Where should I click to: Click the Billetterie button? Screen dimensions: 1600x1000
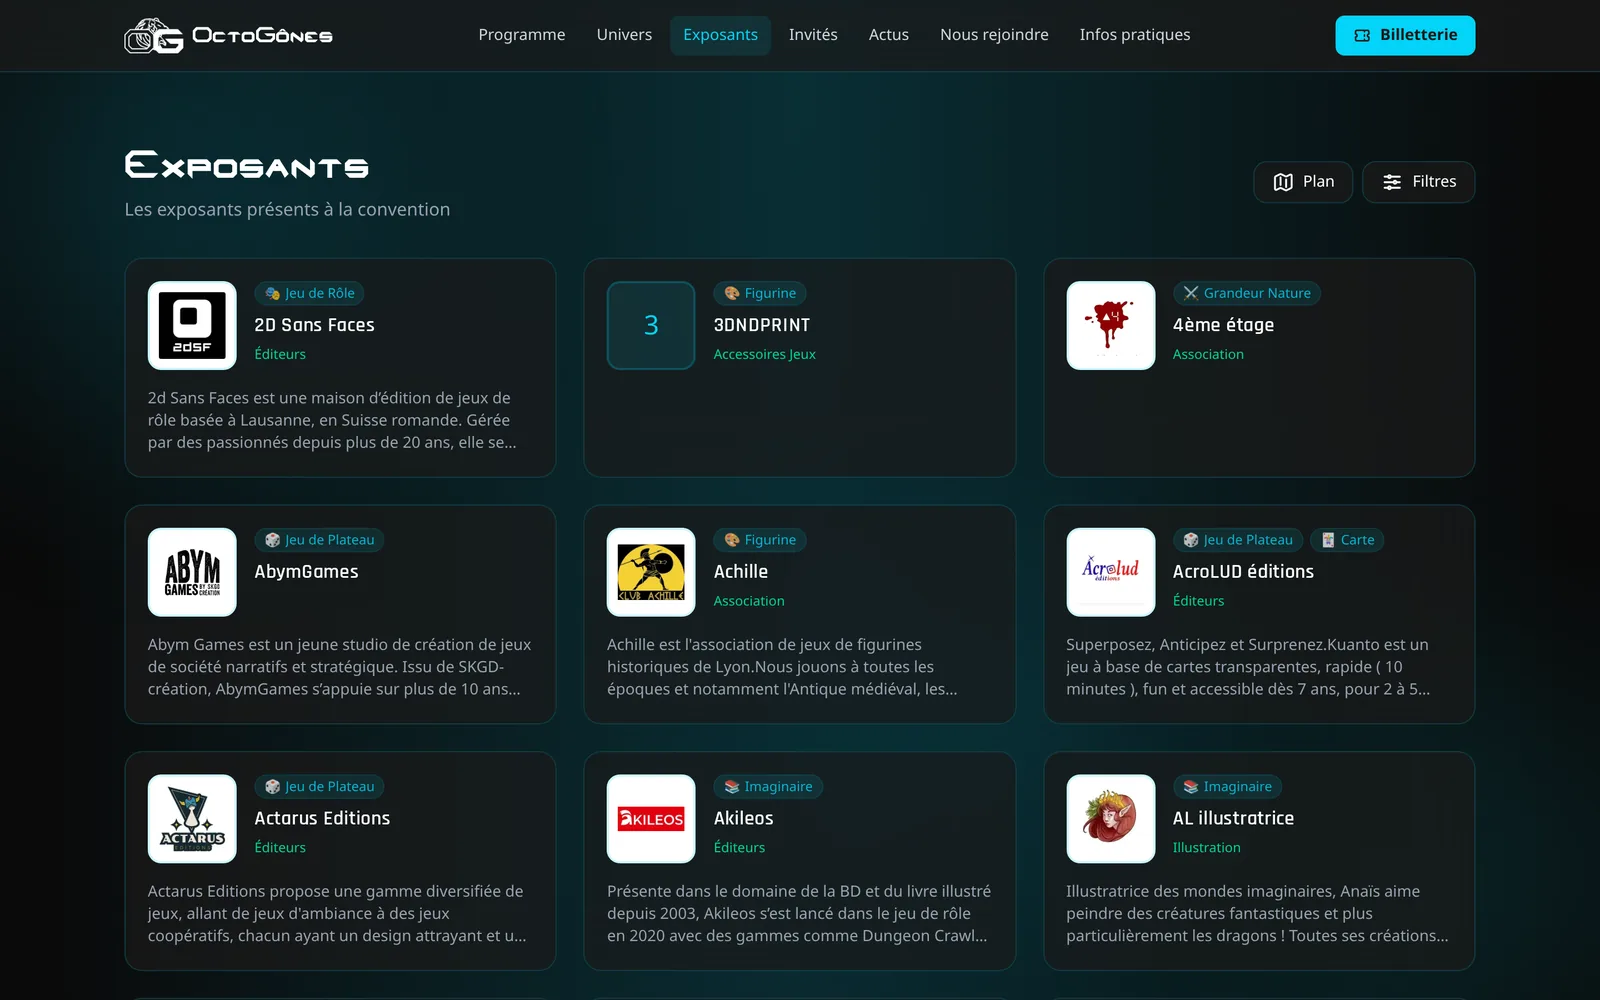(1405, 35)
